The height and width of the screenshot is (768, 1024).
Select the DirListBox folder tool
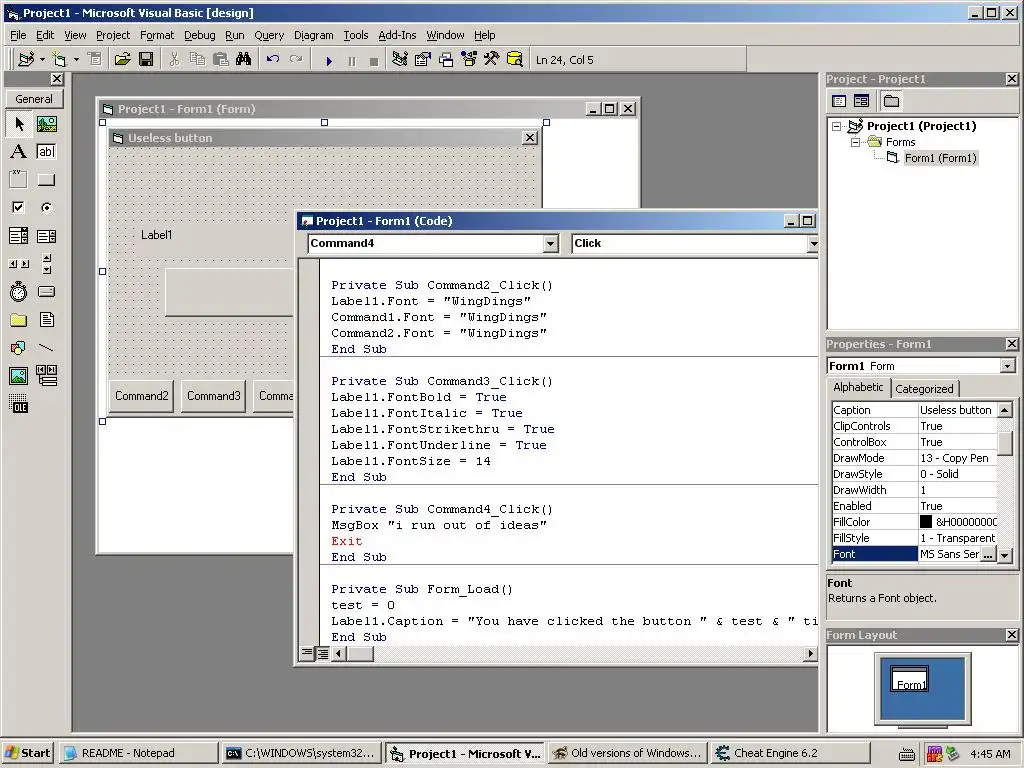click(18, 320)
